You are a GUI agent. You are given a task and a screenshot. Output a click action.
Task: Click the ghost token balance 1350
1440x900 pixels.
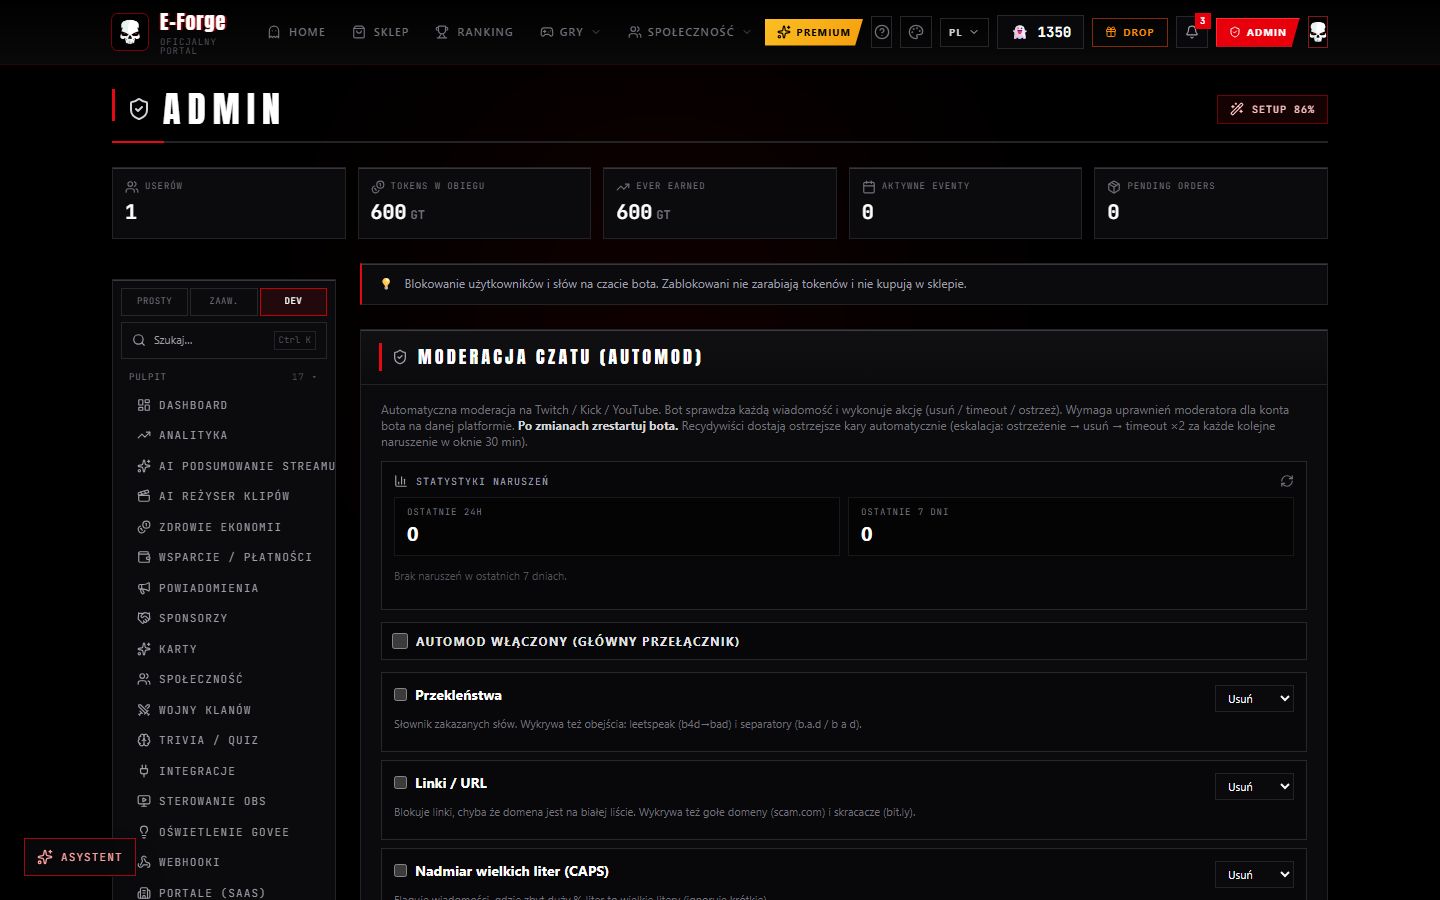point(1040,32)
